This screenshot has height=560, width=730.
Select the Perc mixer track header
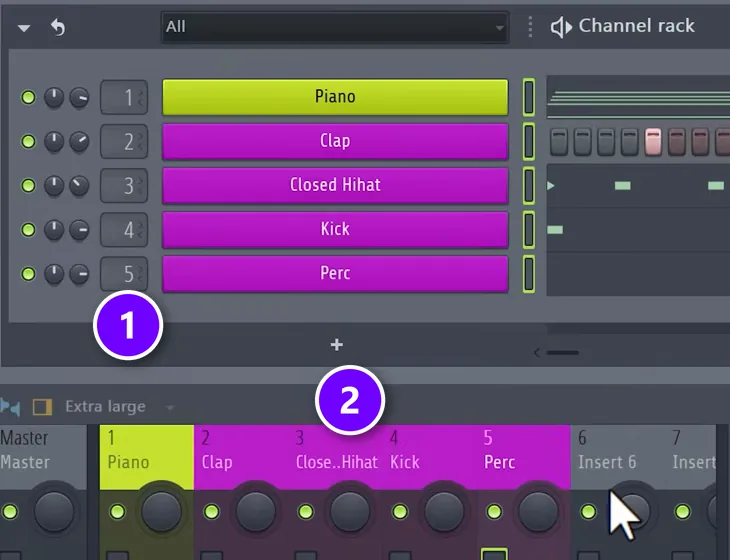[x=523, y=457]
